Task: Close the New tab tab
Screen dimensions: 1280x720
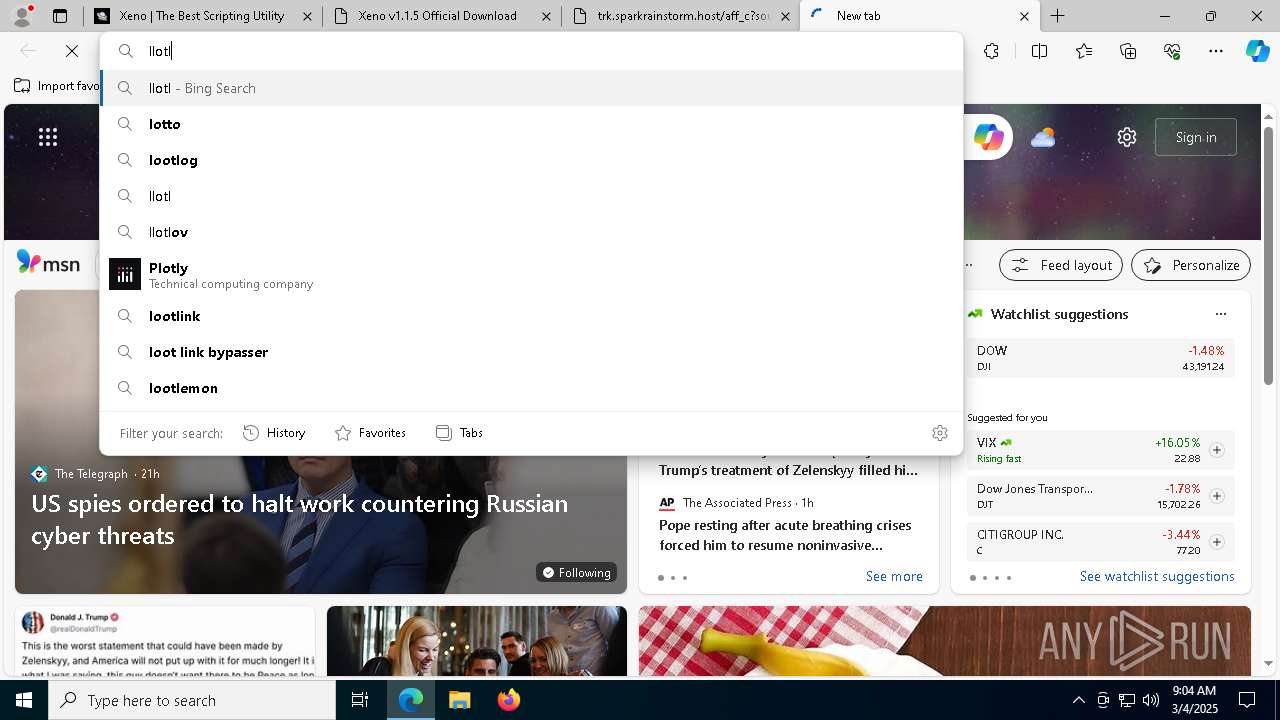Action: tap(1024, 16)
